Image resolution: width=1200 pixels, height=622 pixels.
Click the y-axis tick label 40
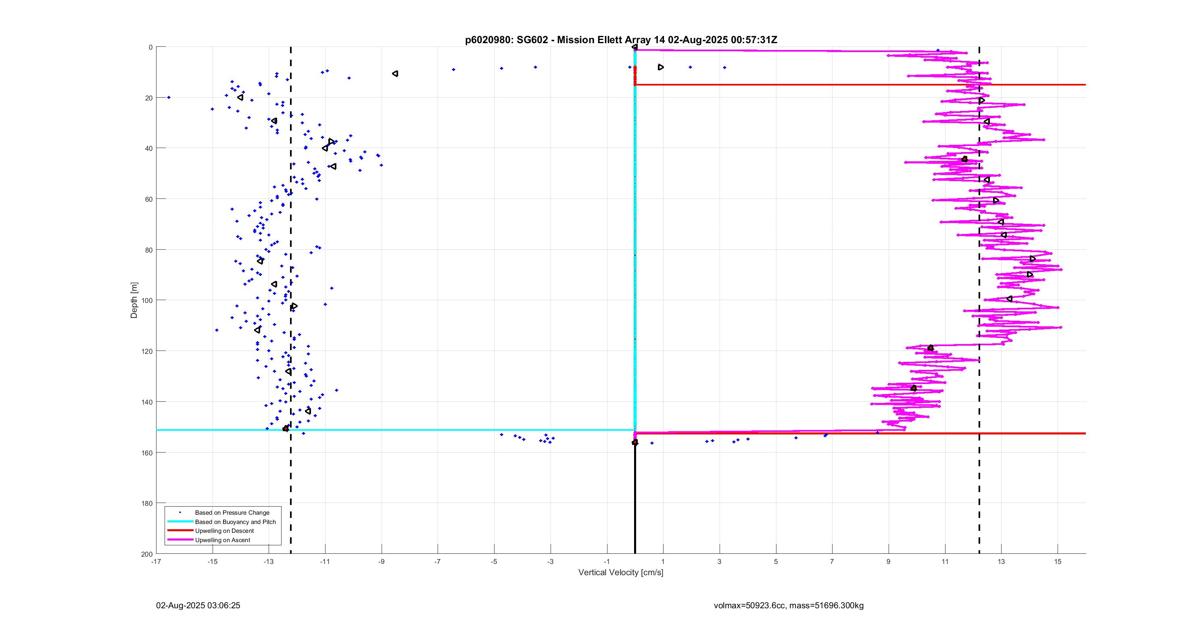(x=147, y=148)
